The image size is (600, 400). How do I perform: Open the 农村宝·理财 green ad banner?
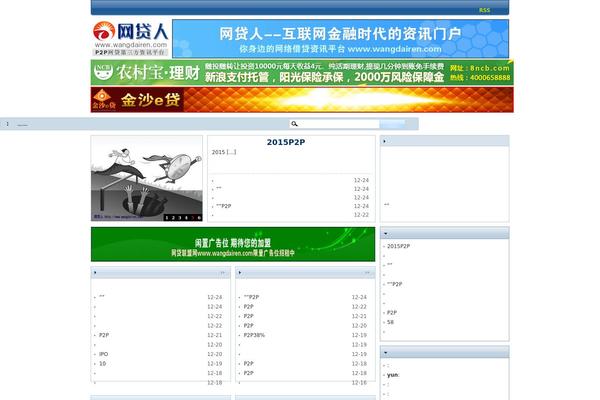pos(302,72)
